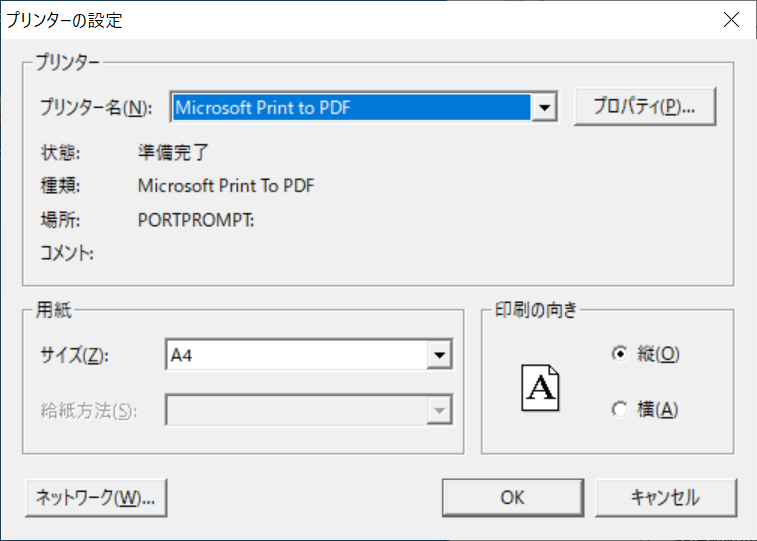757x541 pixels.
Task: Close the プリンターの設定 dialog
Action: [731, 20]
